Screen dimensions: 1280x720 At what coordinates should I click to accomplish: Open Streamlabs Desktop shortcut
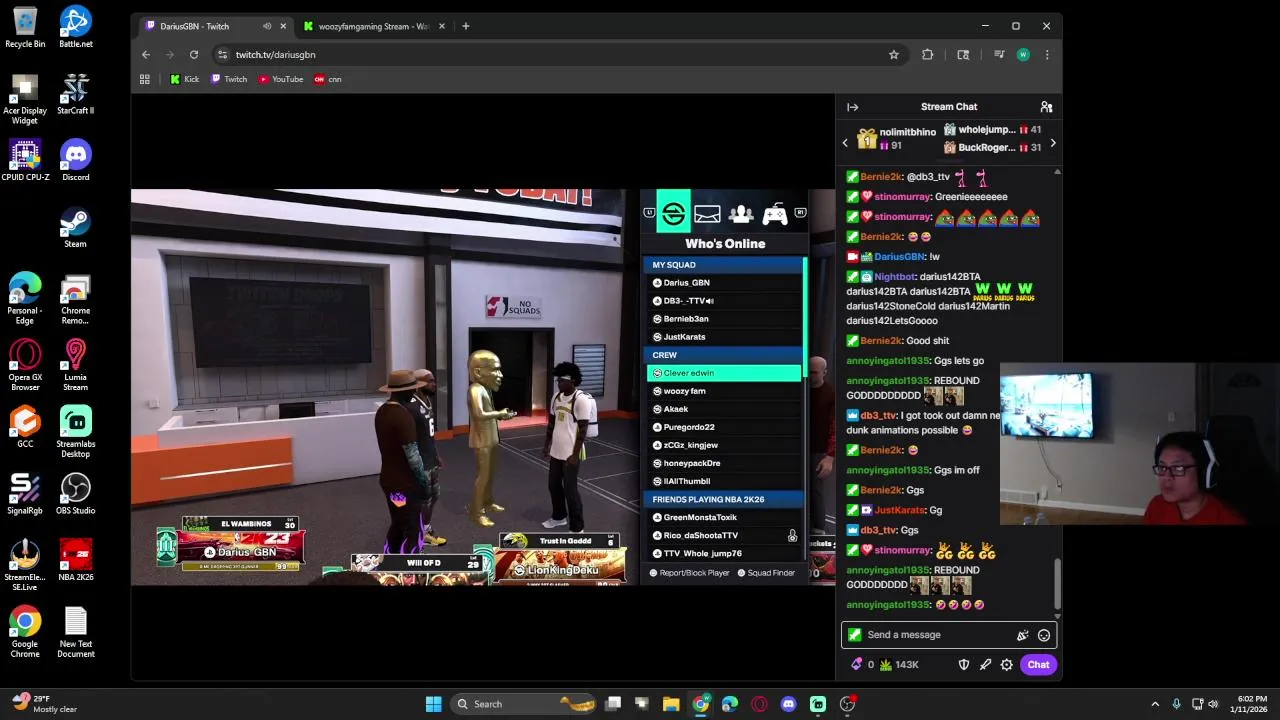75,432
